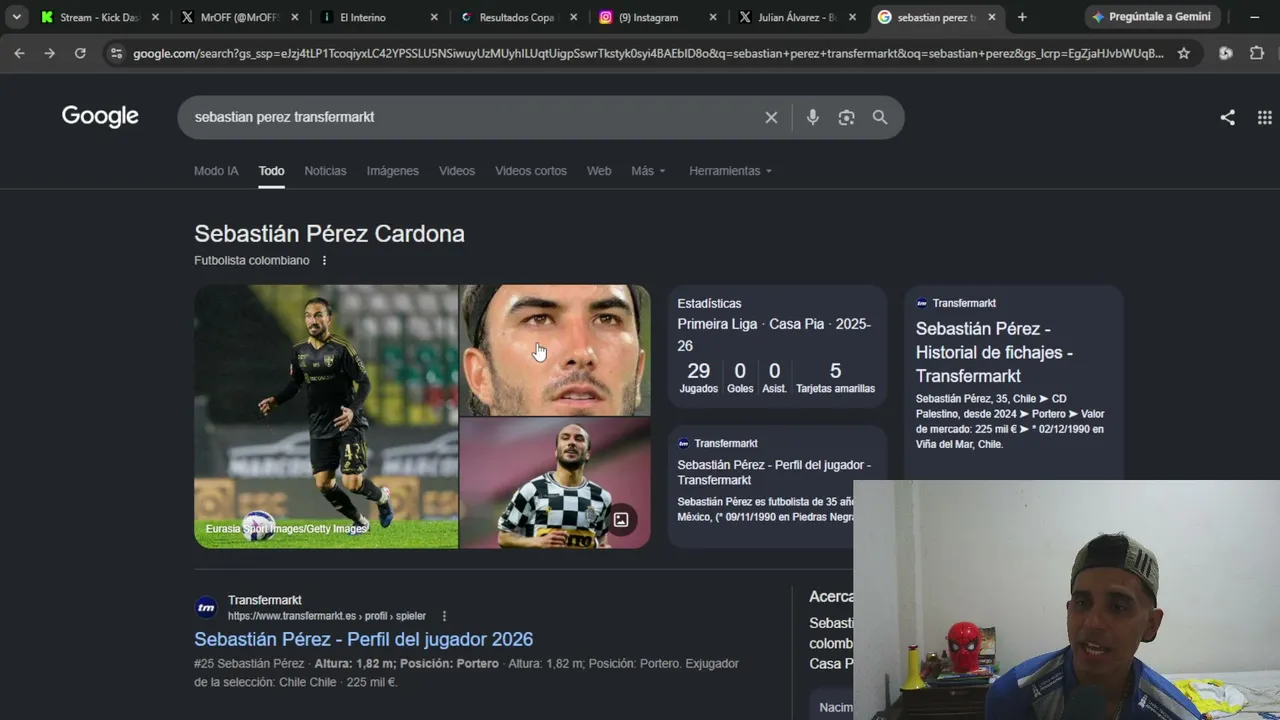The image size is (1280, 720).
Task: Reload the Google results page
Action: pos(80,53)
